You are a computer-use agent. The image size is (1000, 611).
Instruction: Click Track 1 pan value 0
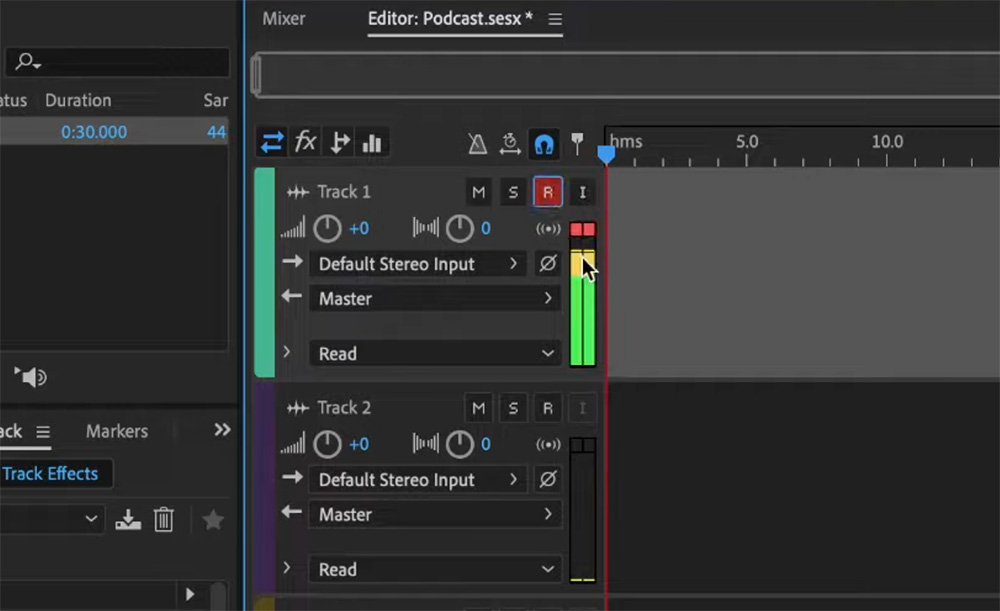coord(486,228)
